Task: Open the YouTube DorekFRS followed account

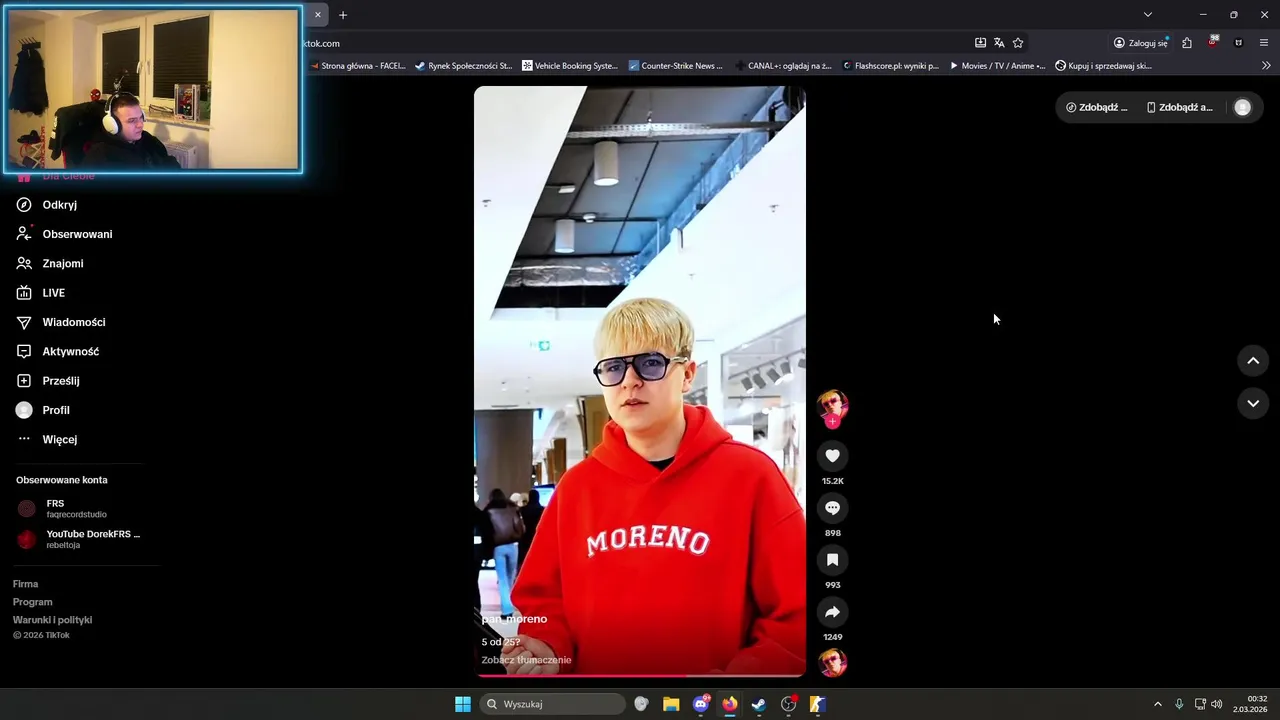Action: tap(78, 539)
